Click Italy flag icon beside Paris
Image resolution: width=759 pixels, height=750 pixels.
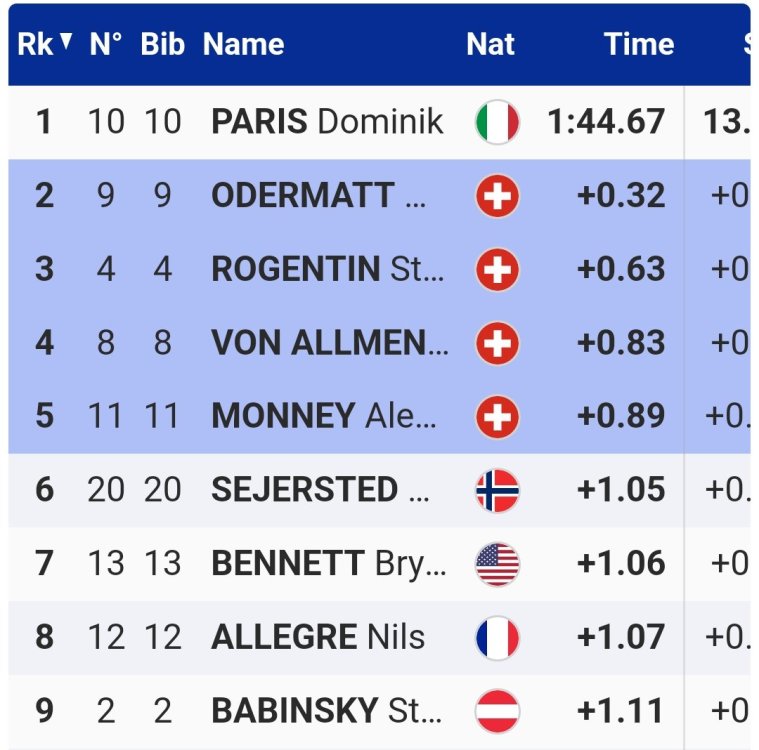497,122
